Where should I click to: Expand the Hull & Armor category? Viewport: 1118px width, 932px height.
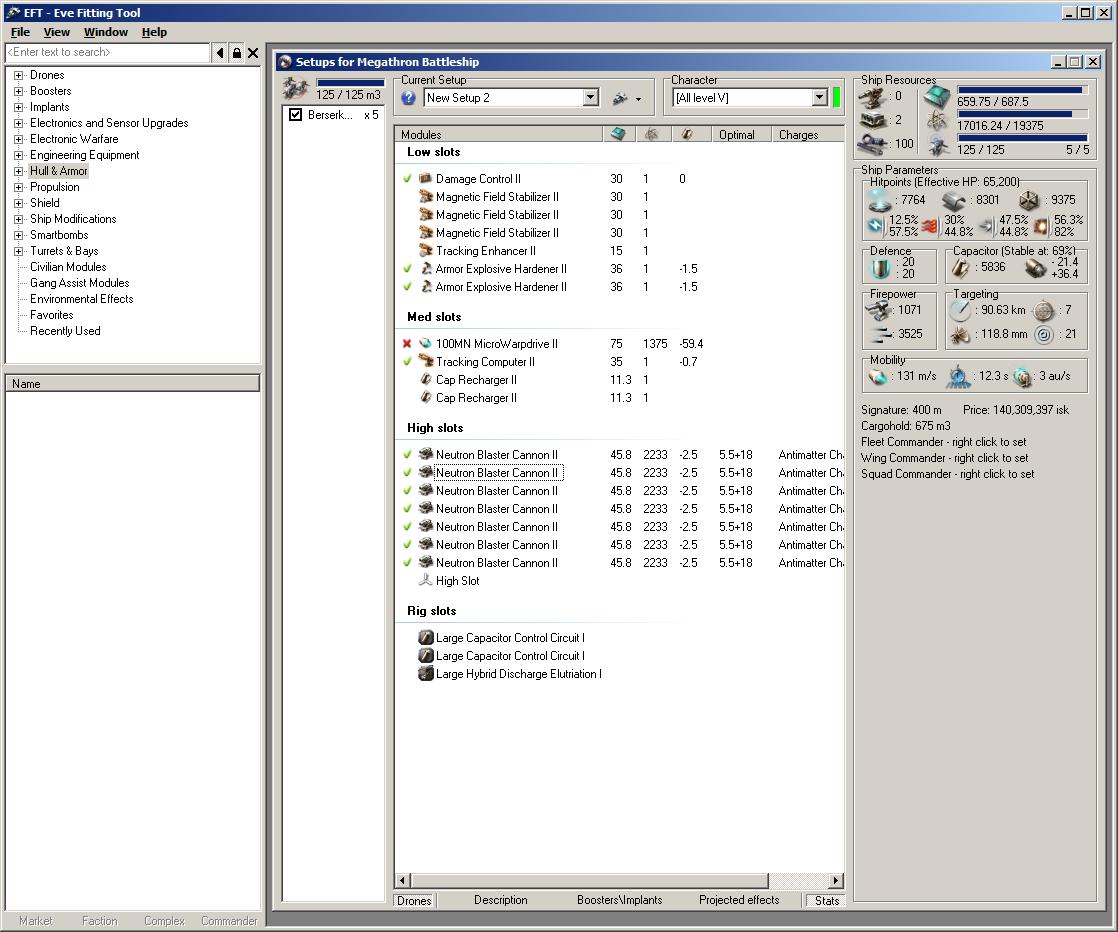(x=19, y=171)
